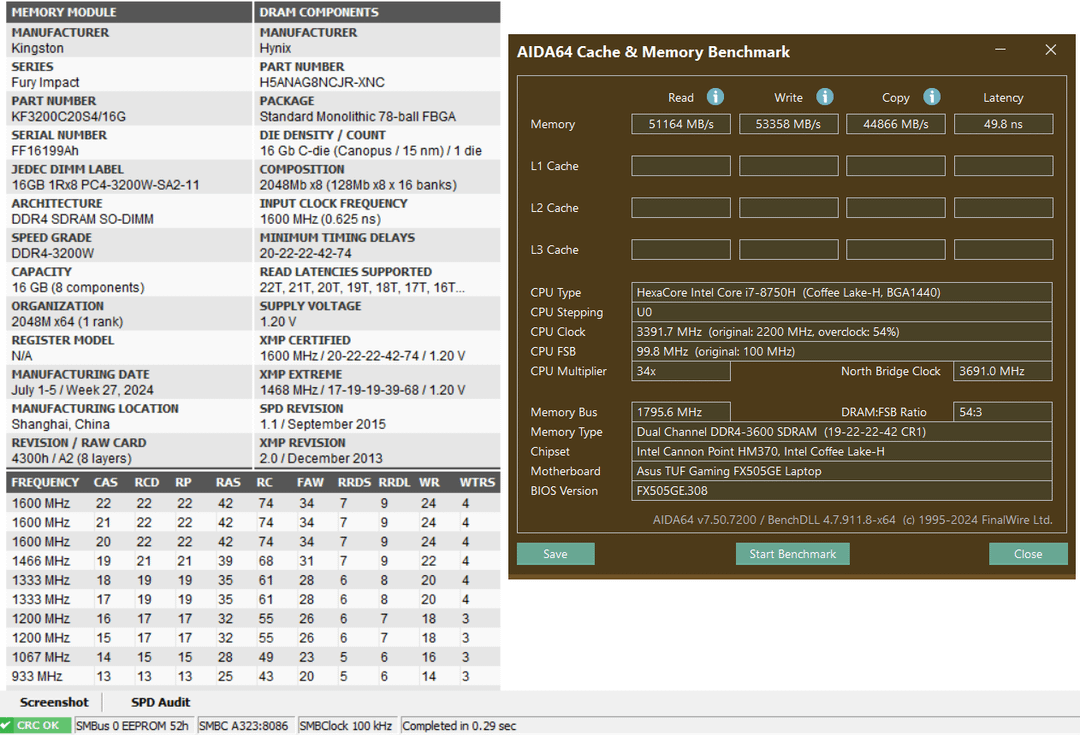1080x735 pixels.
Task: Close the AIDA64 window using the X
Action: (x=1050, y=50)
